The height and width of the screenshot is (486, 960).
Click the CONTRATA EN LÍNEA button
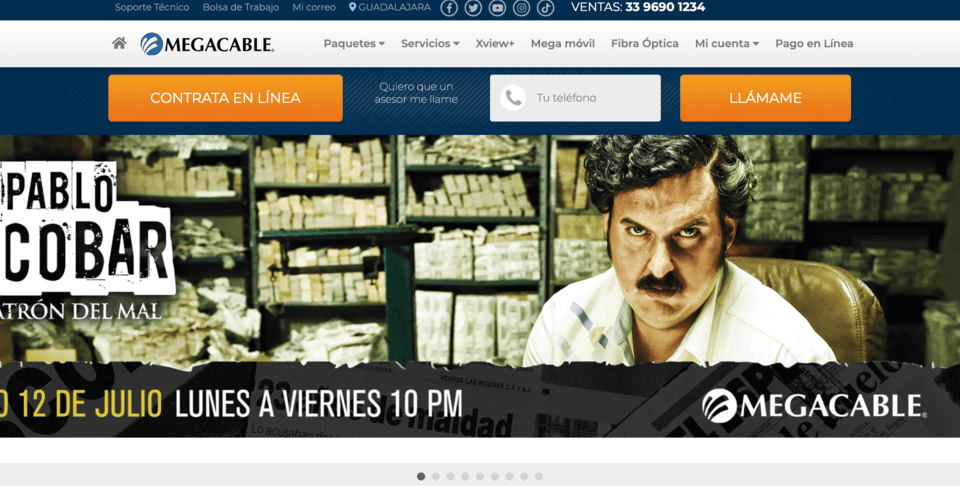(225, 98)
